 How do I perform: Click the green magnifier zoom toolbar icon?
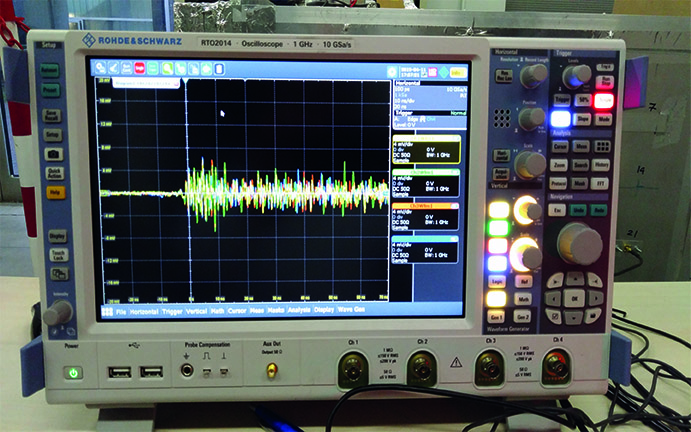click(x=169, y=69)
